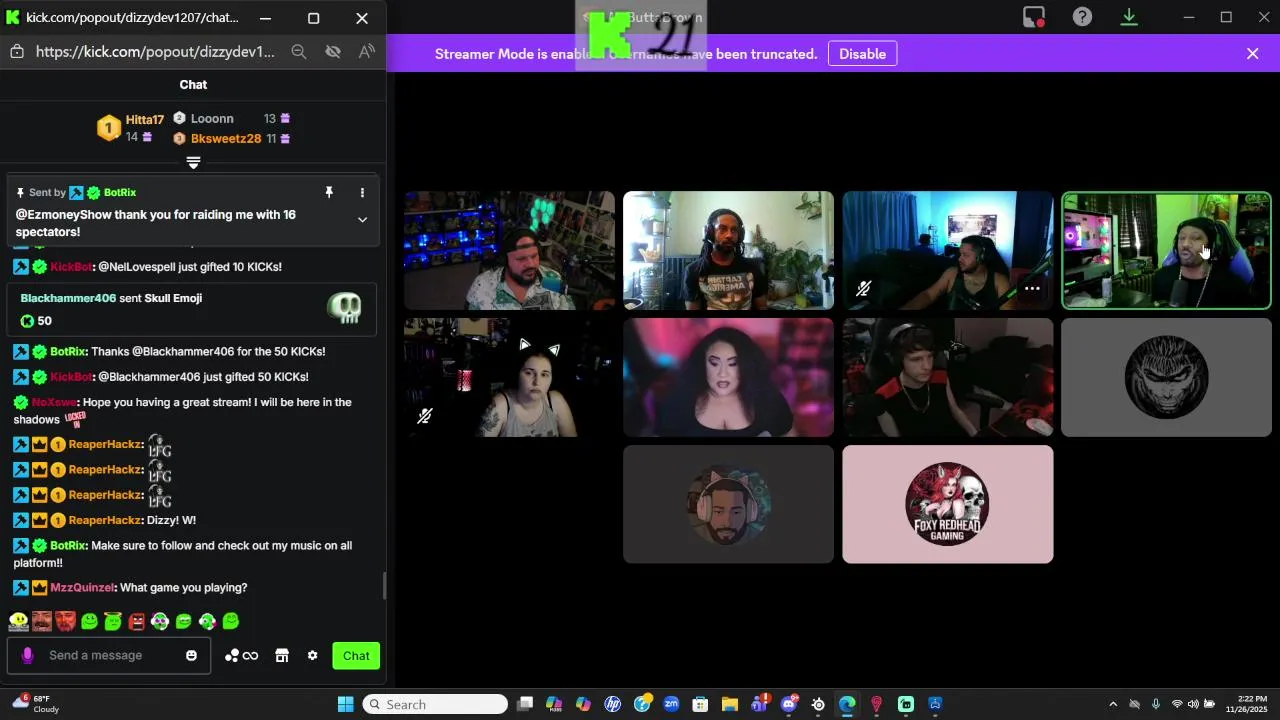1280x720 pixels.
Task: Click the muted mic icon on third tile
Action: pos(864,289)
